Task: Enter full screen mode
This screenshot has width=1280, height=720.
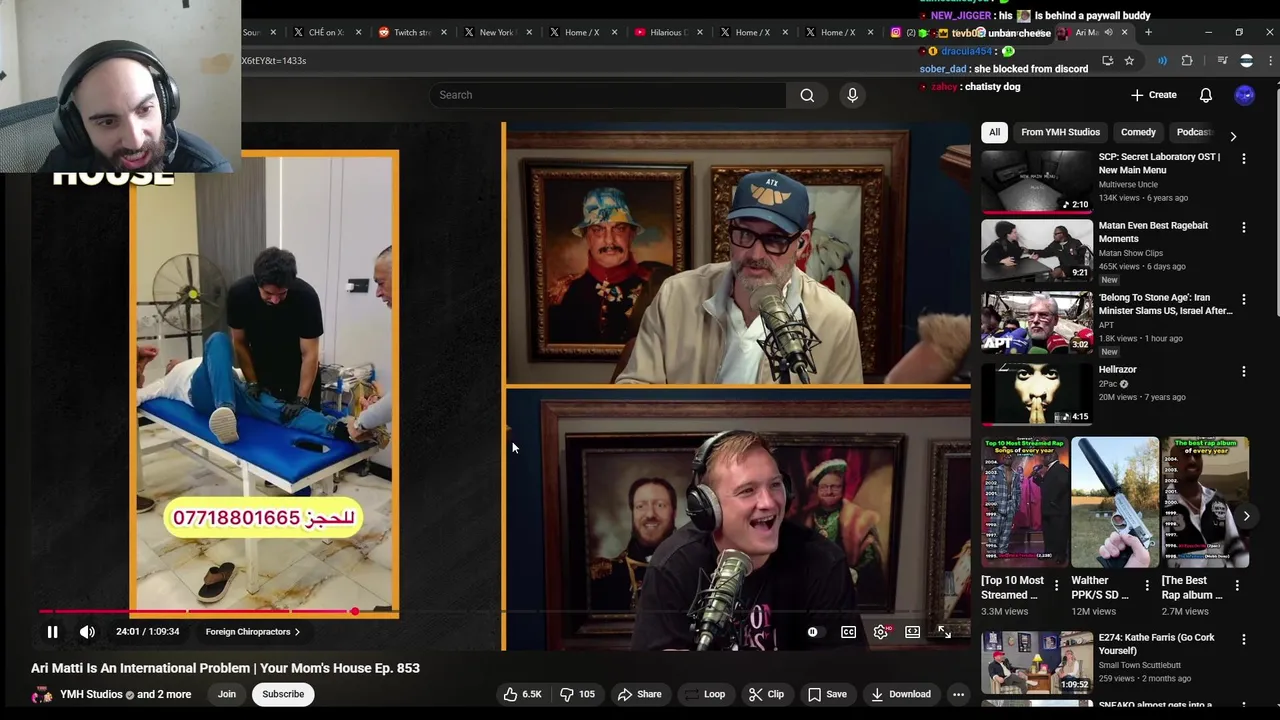Action: click(x=944, y=632)
